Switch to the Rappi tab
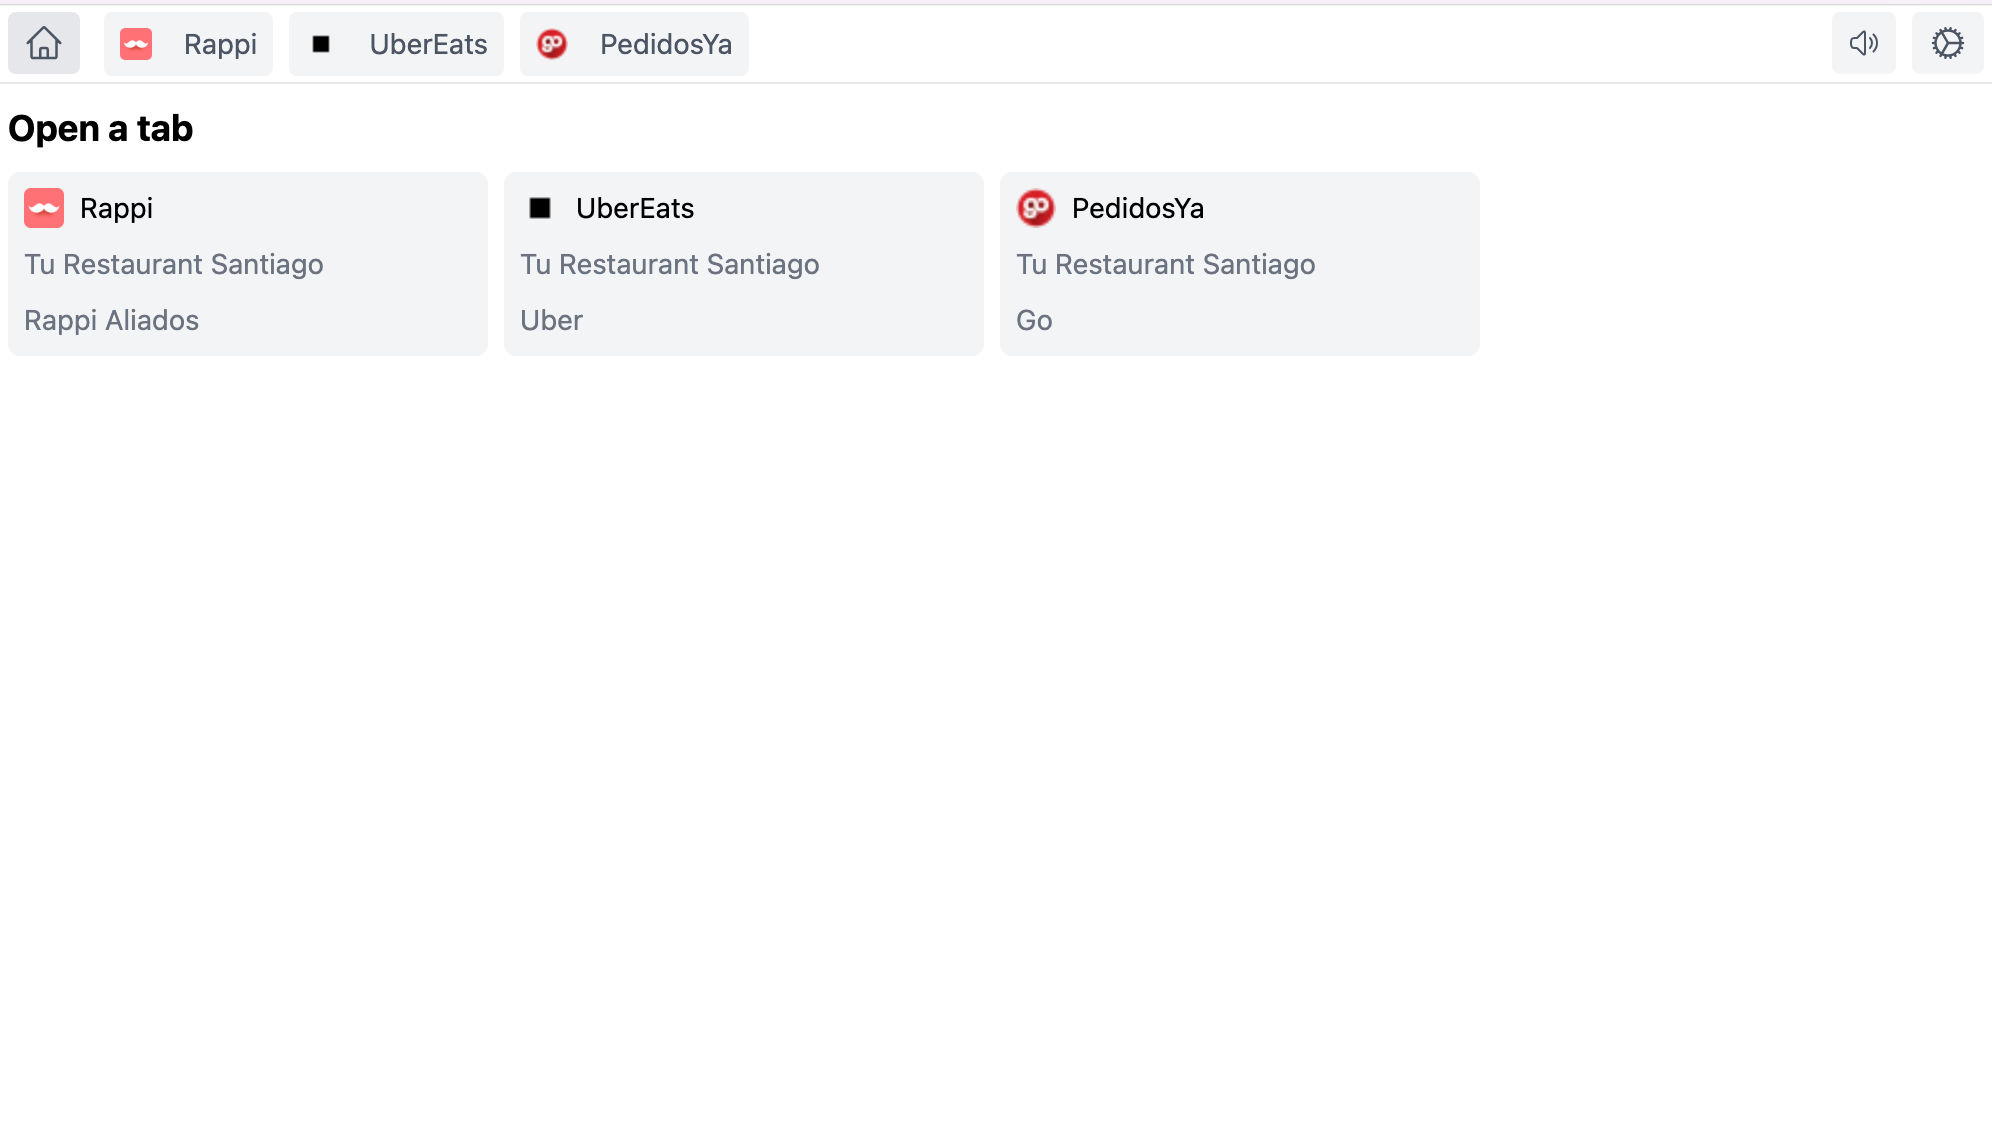1992x1142 pixels. (188, 44)
